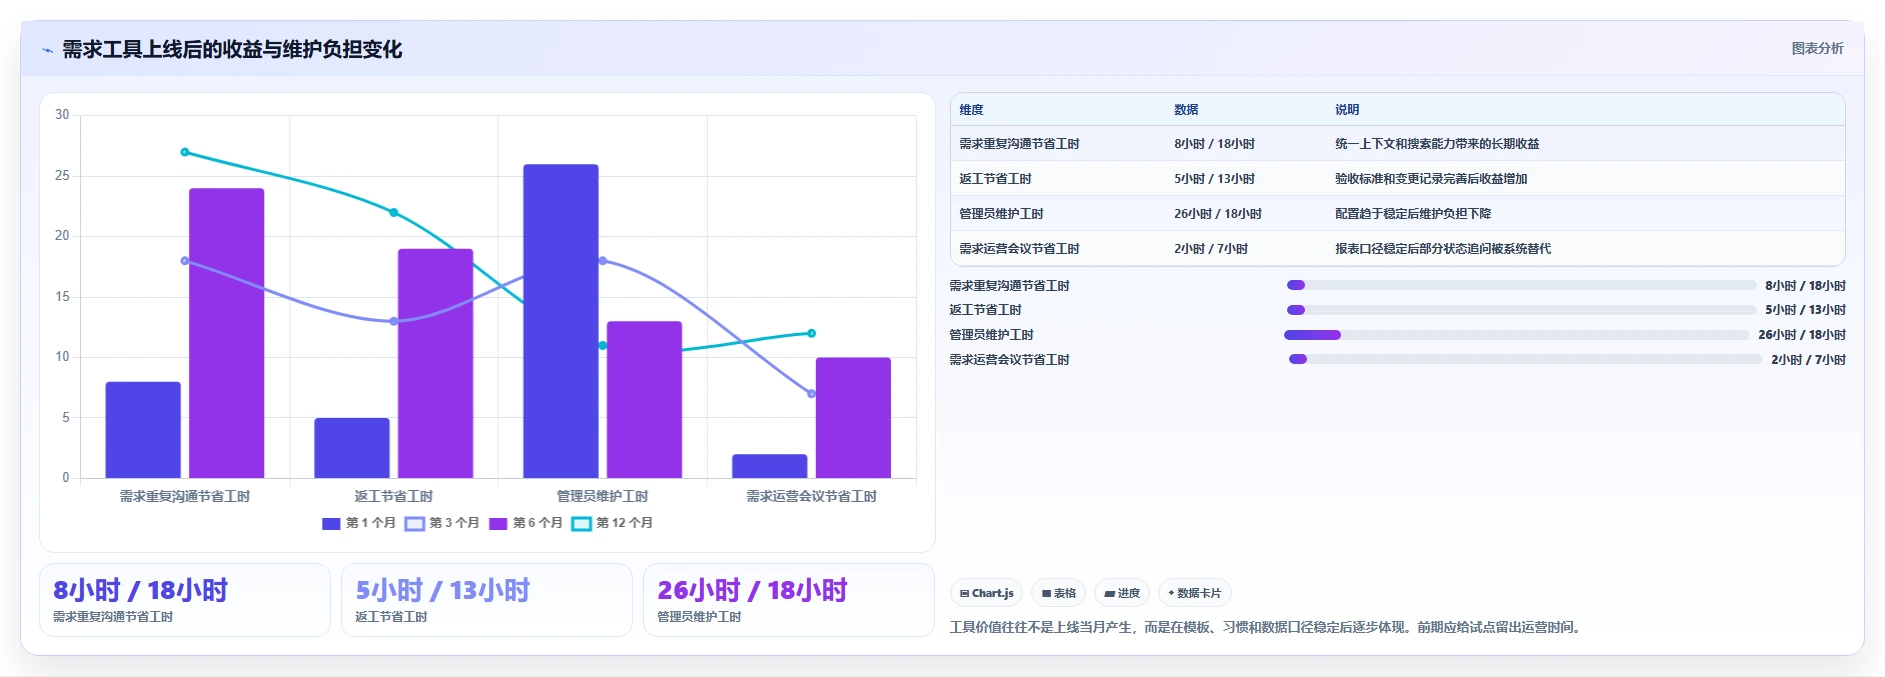The width and height of the screenshot is (1885, 677).
Task: Toggle the 第 12 个月 legend swatch
Action: pos(582,523)
